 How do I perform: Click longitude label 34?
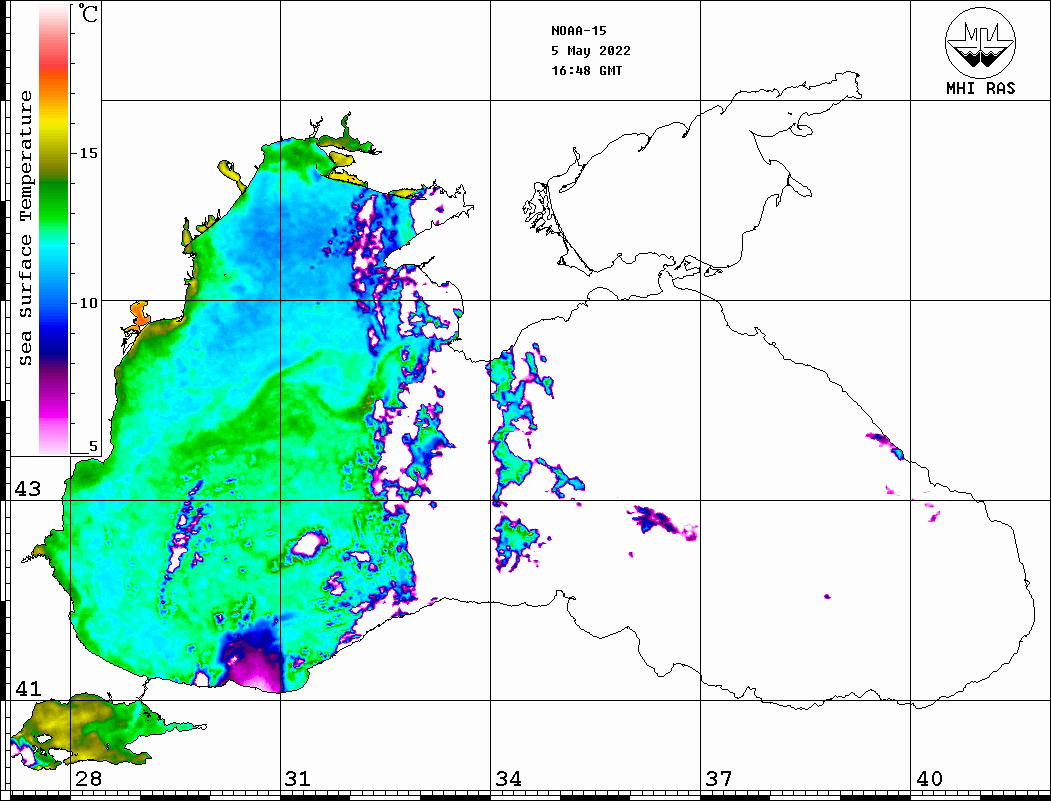tap(509, 778)
